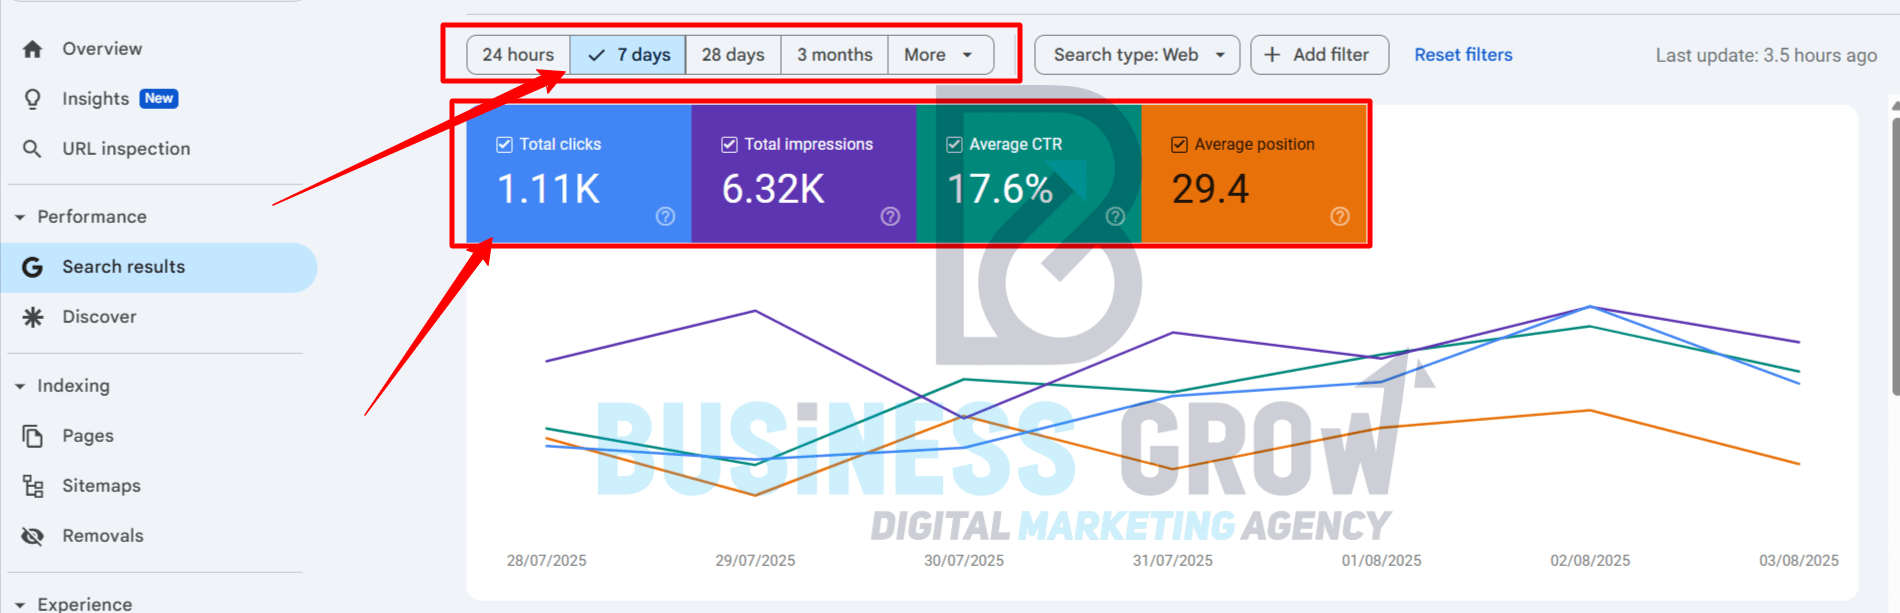Select the 3 months date range
The height and width of the screenshot is (613, 1900).
click(x=835, y=55)
